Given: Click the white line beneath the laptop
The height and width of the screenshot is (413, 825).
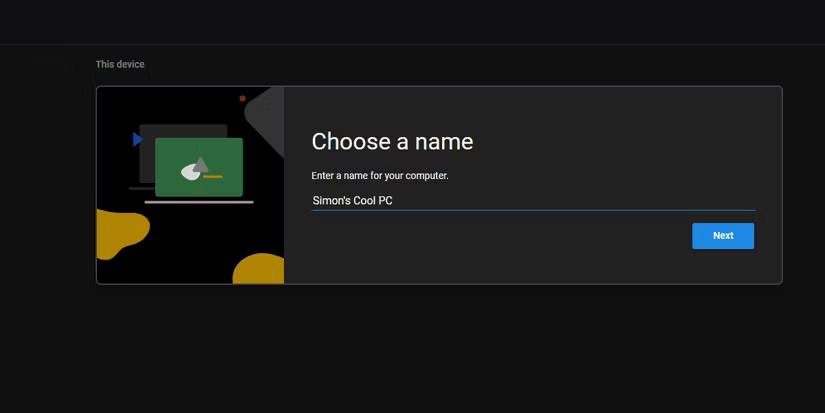Looking at the screenshot, I should coord(199,202).
